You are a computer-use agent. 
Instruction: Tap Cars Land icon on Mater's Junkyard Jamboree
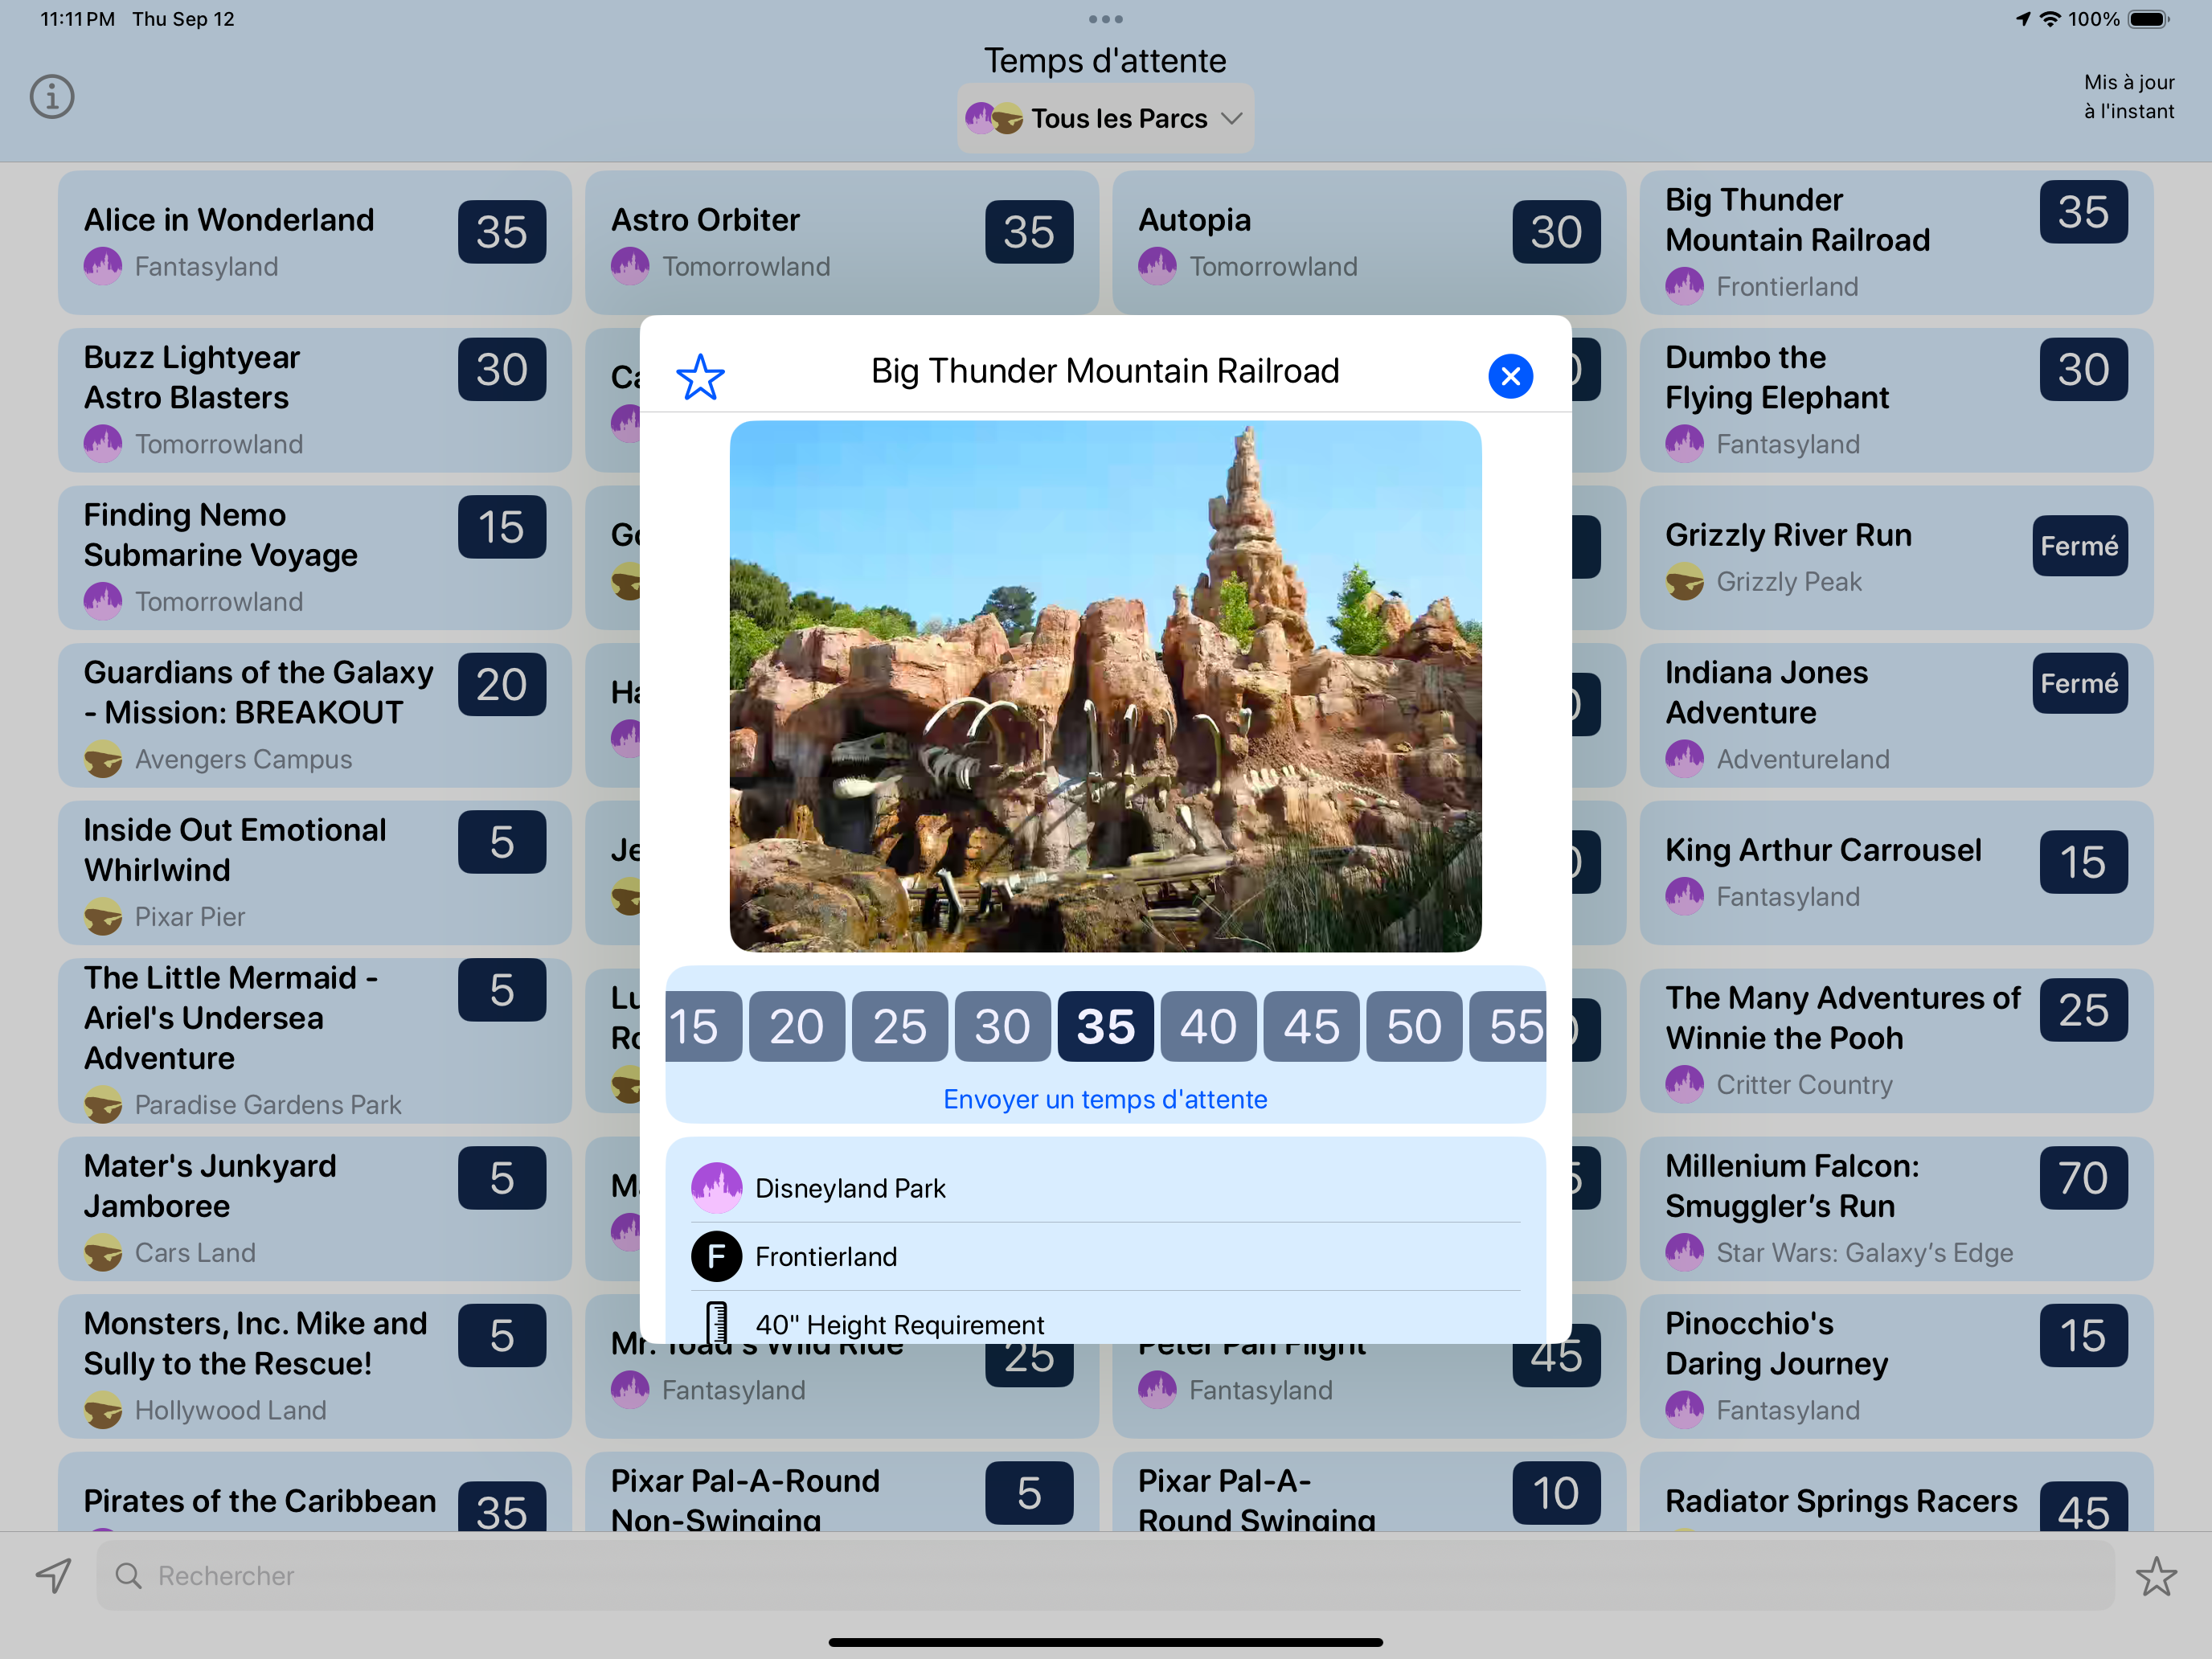point(103,1252)
